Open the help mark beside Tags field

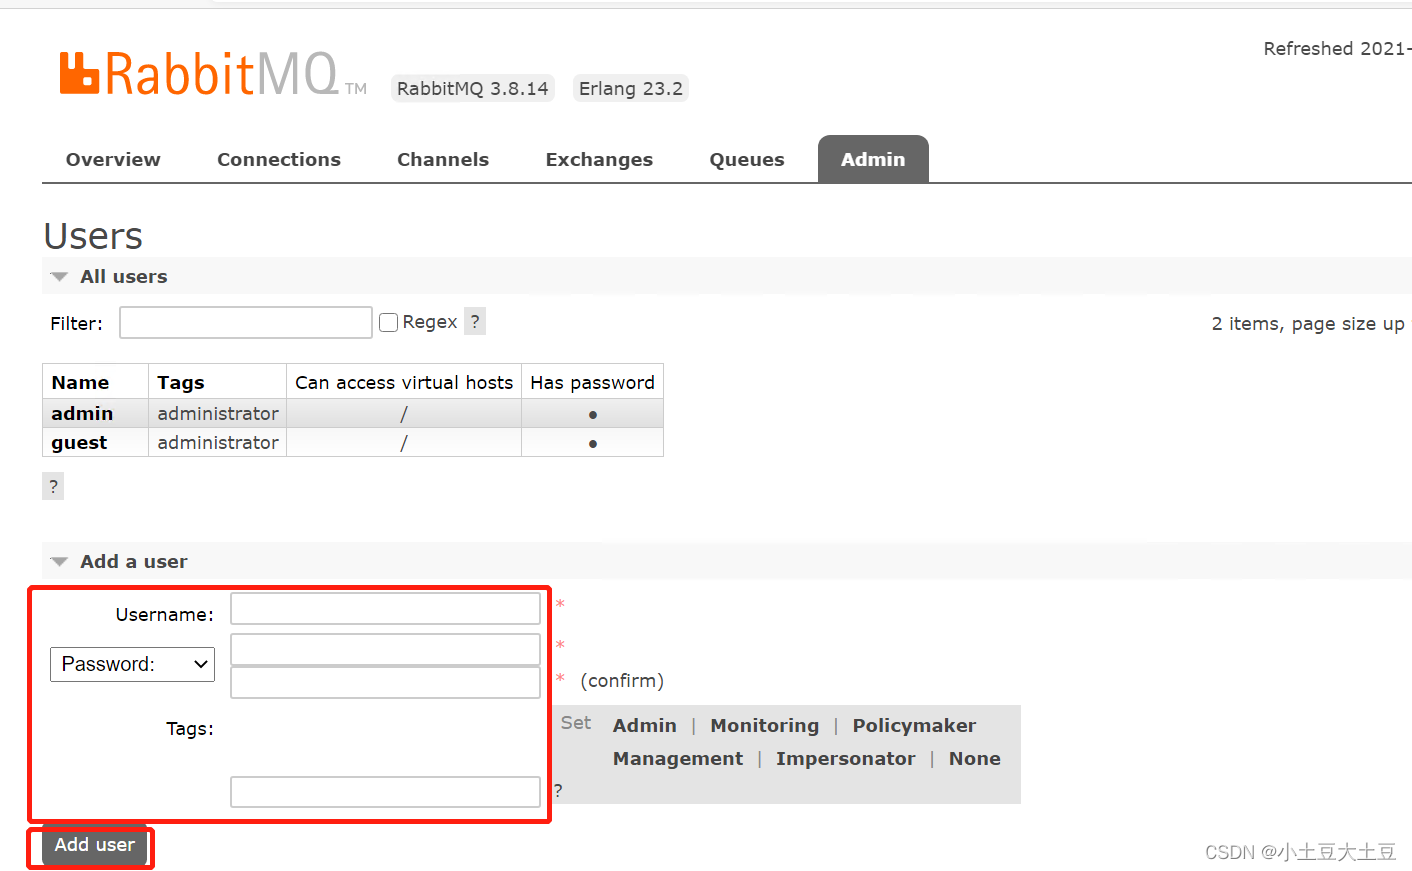(558, 791)
